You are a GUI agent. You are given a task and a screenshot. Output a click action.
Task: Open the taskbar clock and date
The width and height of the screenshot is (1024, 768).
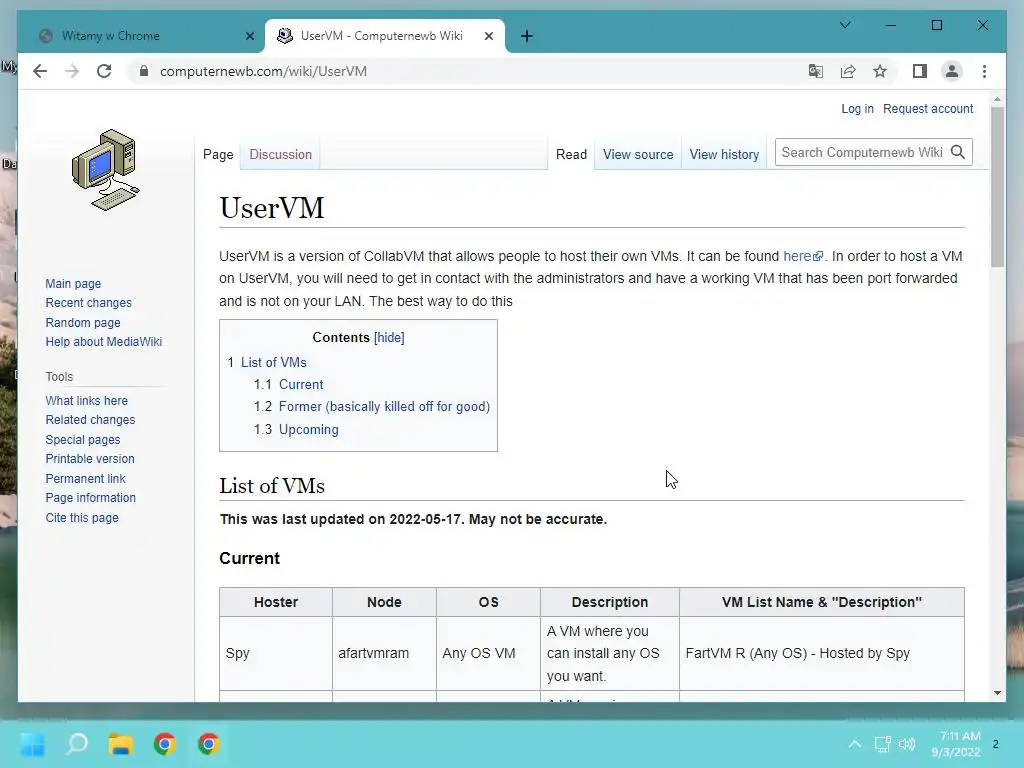pyautogui.click(x=956, y=744)
